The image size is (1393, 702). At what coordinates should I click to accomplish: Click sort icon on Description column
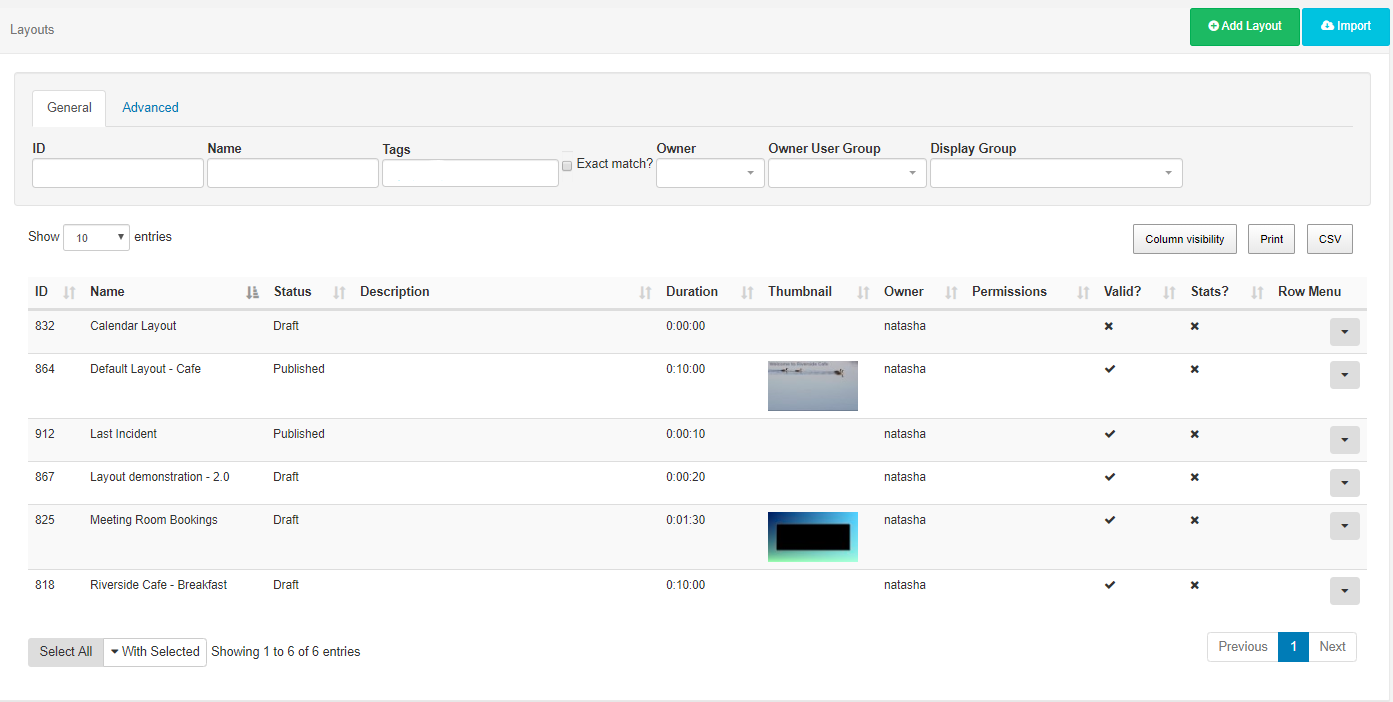[x=645, y=292]
